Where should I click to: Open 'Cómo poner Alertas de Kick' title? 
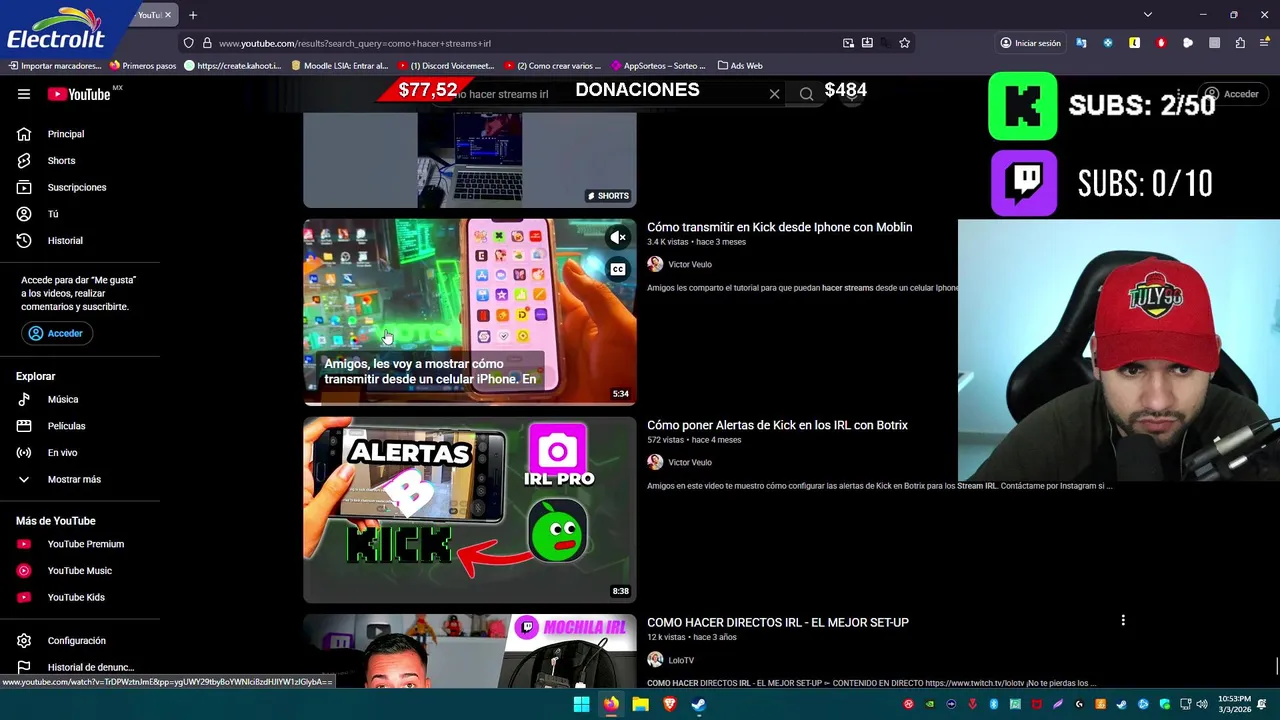(777, 425)
